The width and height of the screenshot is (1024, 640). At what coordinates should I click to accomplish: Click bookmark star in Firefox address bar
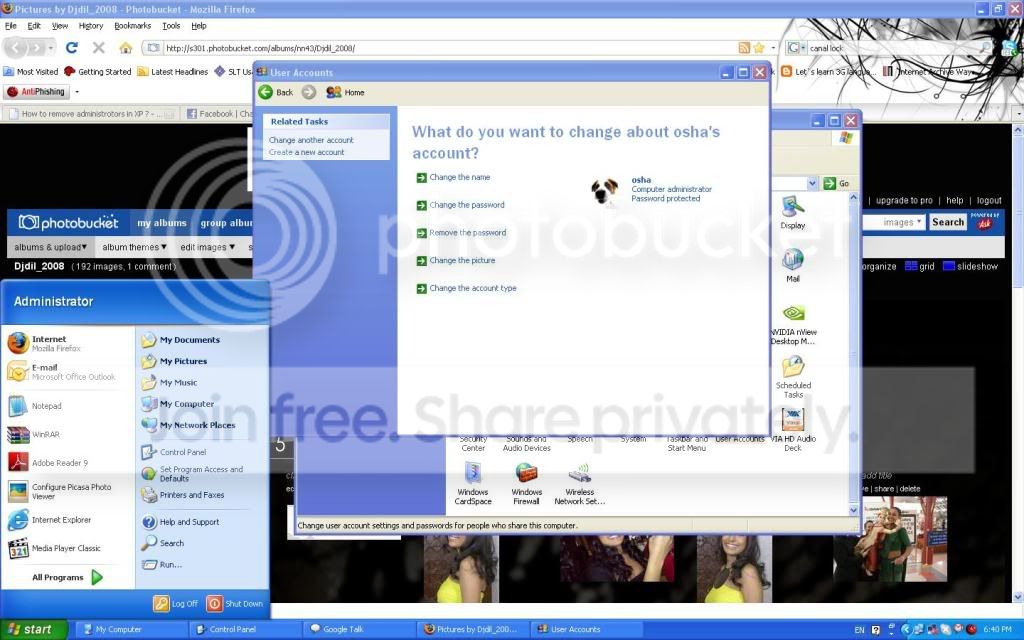point(758,48)
